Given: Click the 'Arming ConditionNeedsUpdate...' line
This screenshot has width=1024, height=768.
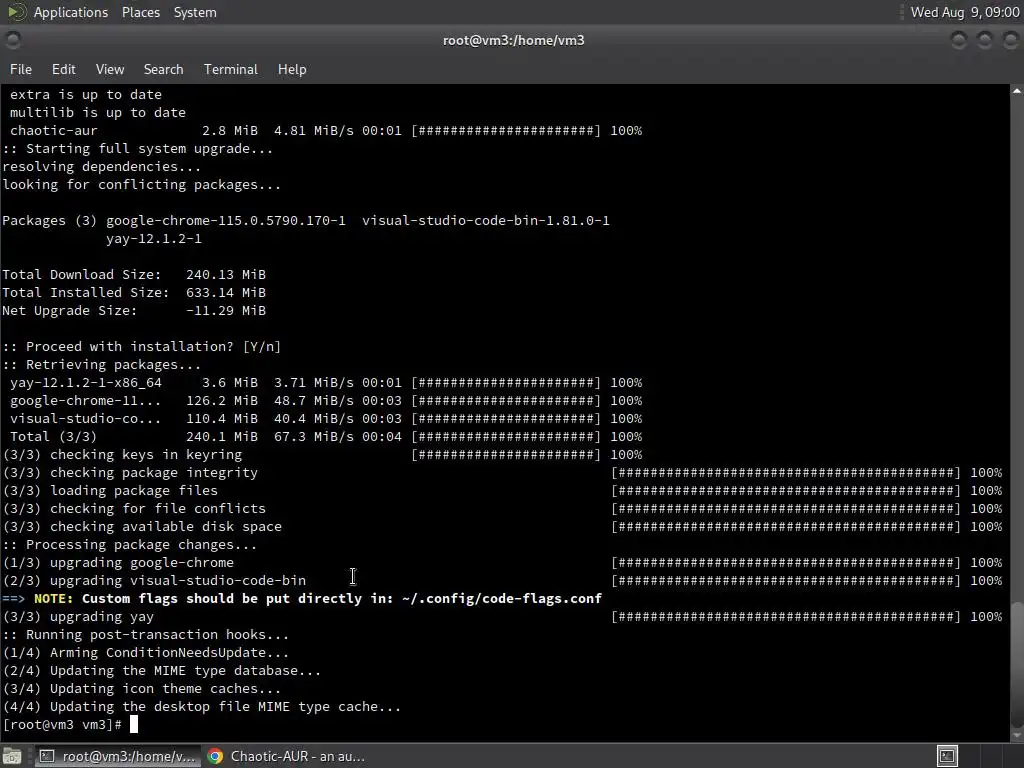Looking at the screenshot, I should point(145,653).
